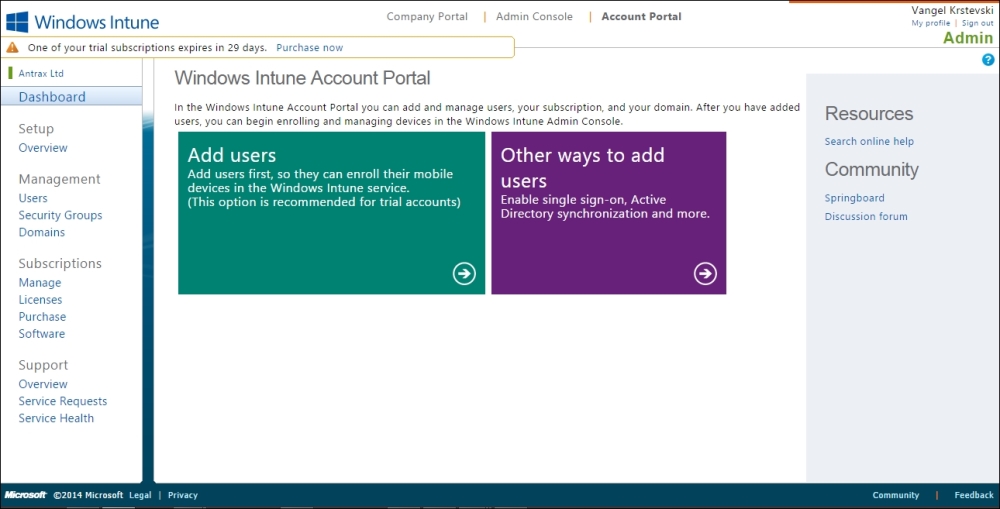The width and height of the screenshot is (1000, 509).
Task: Click the Resources heading
Action: 869,114
